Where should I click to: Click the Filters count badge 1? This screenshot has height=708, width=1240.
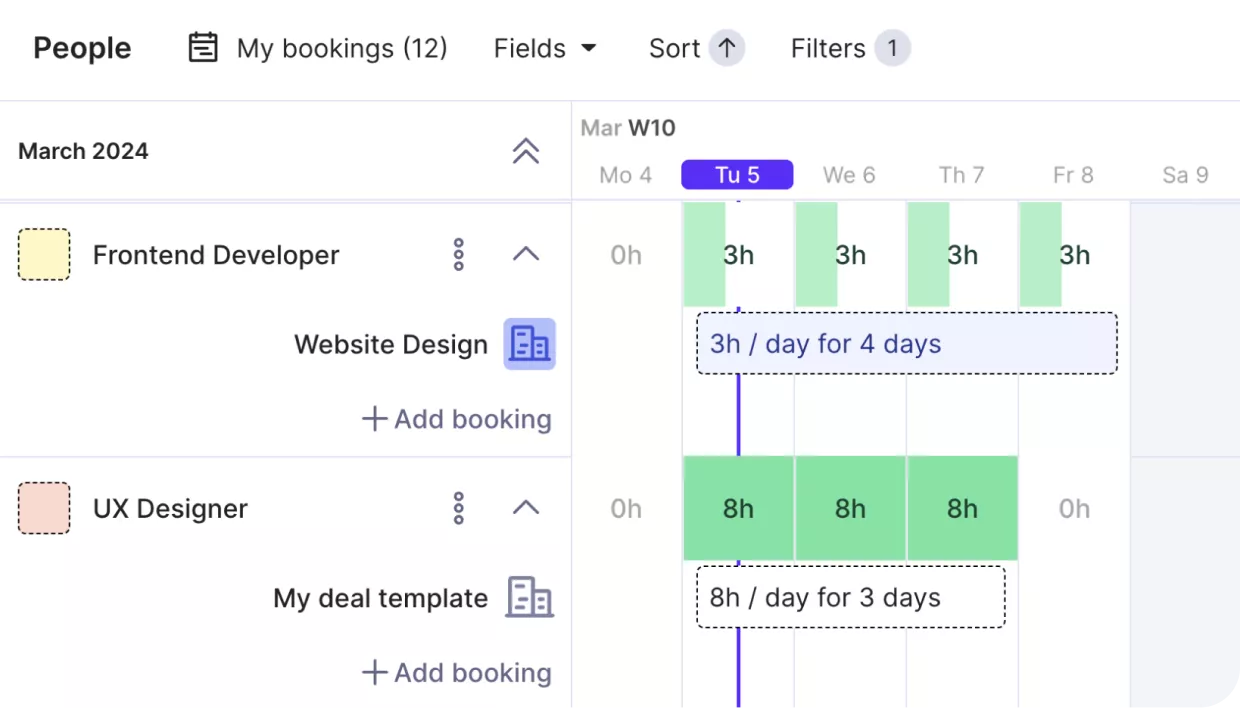pos(892,48)
